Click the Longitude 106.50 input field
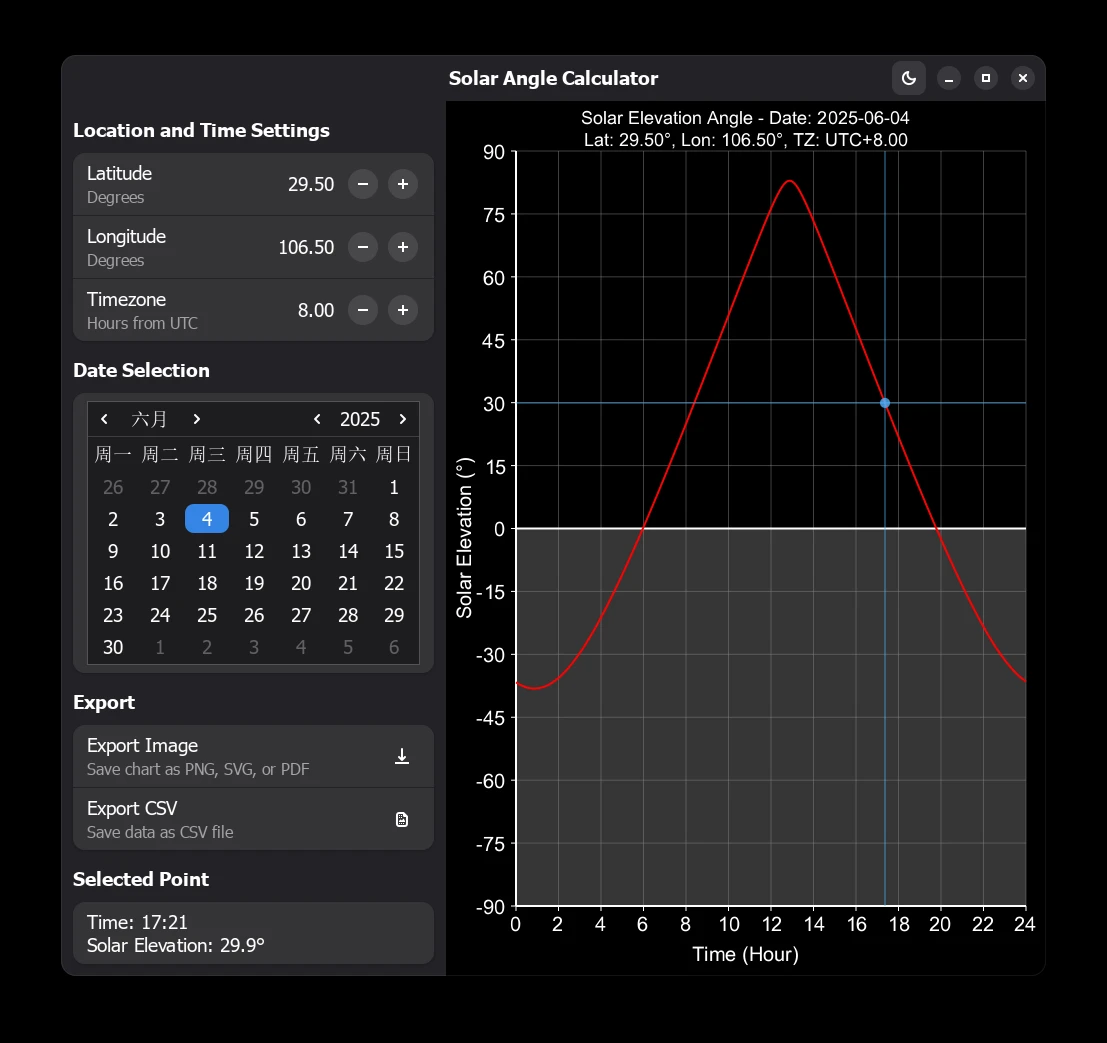The image size is (1107, 1043). (306, 247)
